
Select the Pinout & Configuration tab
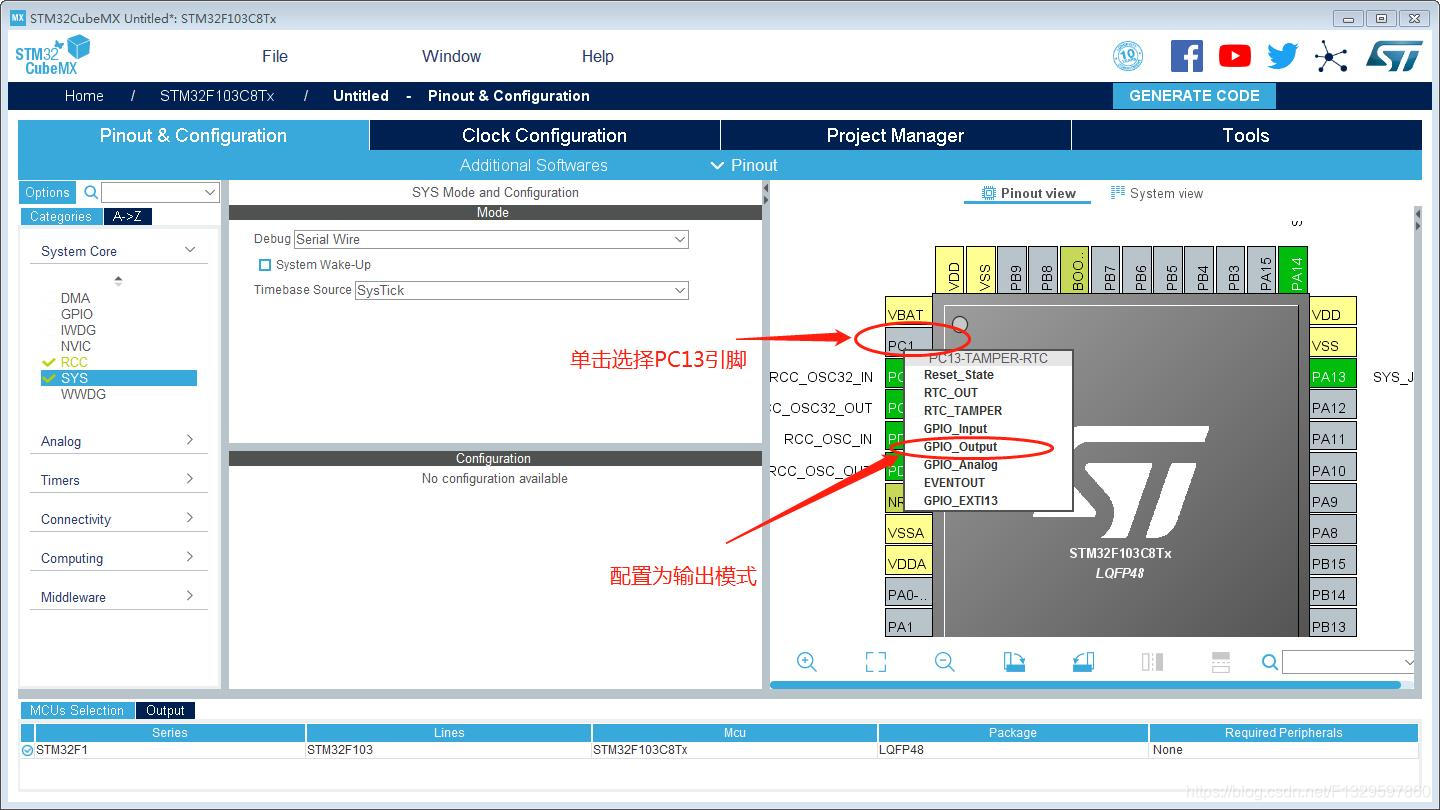coord(193,135)
